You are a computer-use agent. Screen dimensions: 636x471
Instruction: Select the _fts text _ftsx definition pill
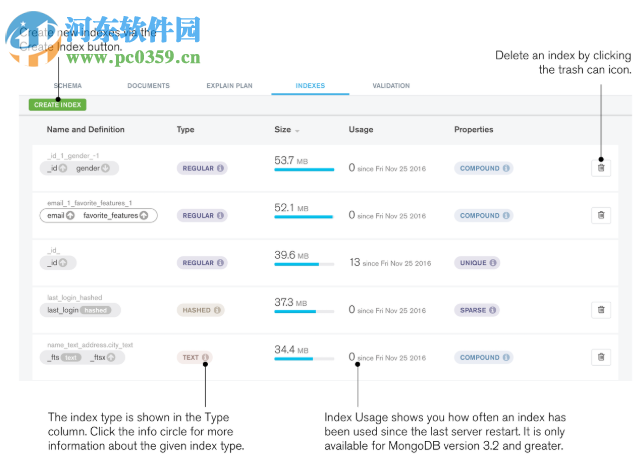(x=82, y=357)
